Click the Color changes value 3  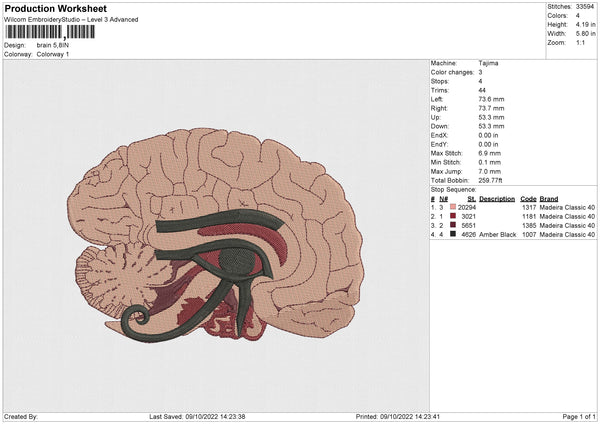(x=480, y=72)
